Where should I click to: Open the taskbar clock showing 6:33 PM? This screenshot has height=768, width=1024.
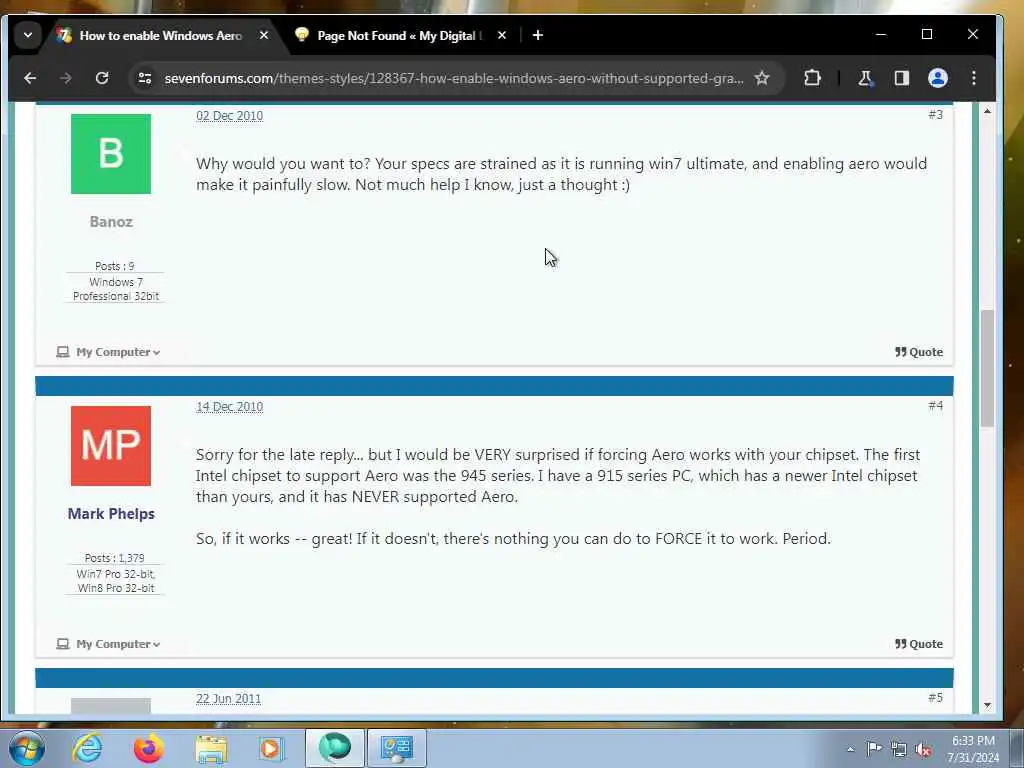coord(974,749)
